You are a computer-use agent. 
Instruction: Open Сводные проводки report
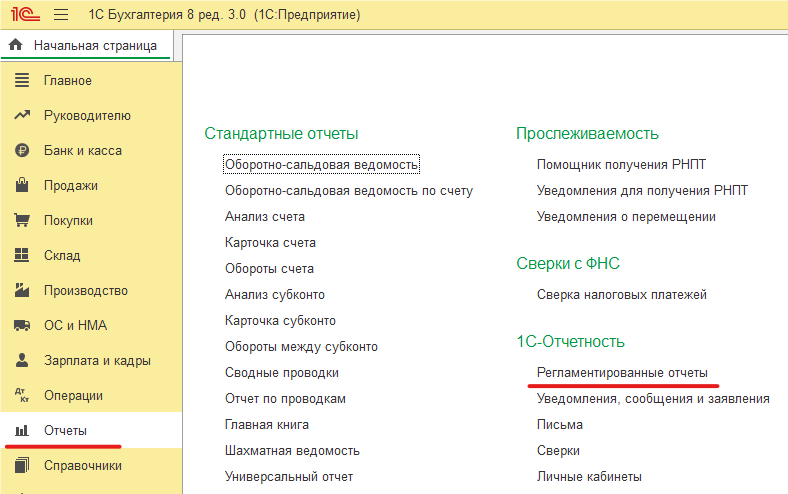282,372
